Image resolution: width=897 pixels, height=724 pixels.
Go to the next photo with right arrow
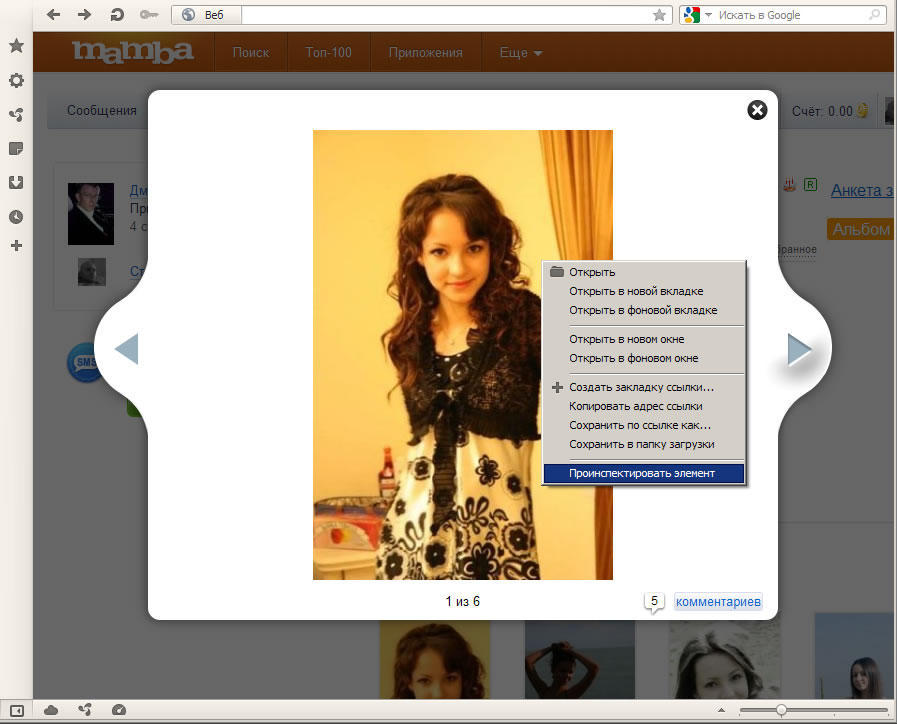(x=799, y=349)
